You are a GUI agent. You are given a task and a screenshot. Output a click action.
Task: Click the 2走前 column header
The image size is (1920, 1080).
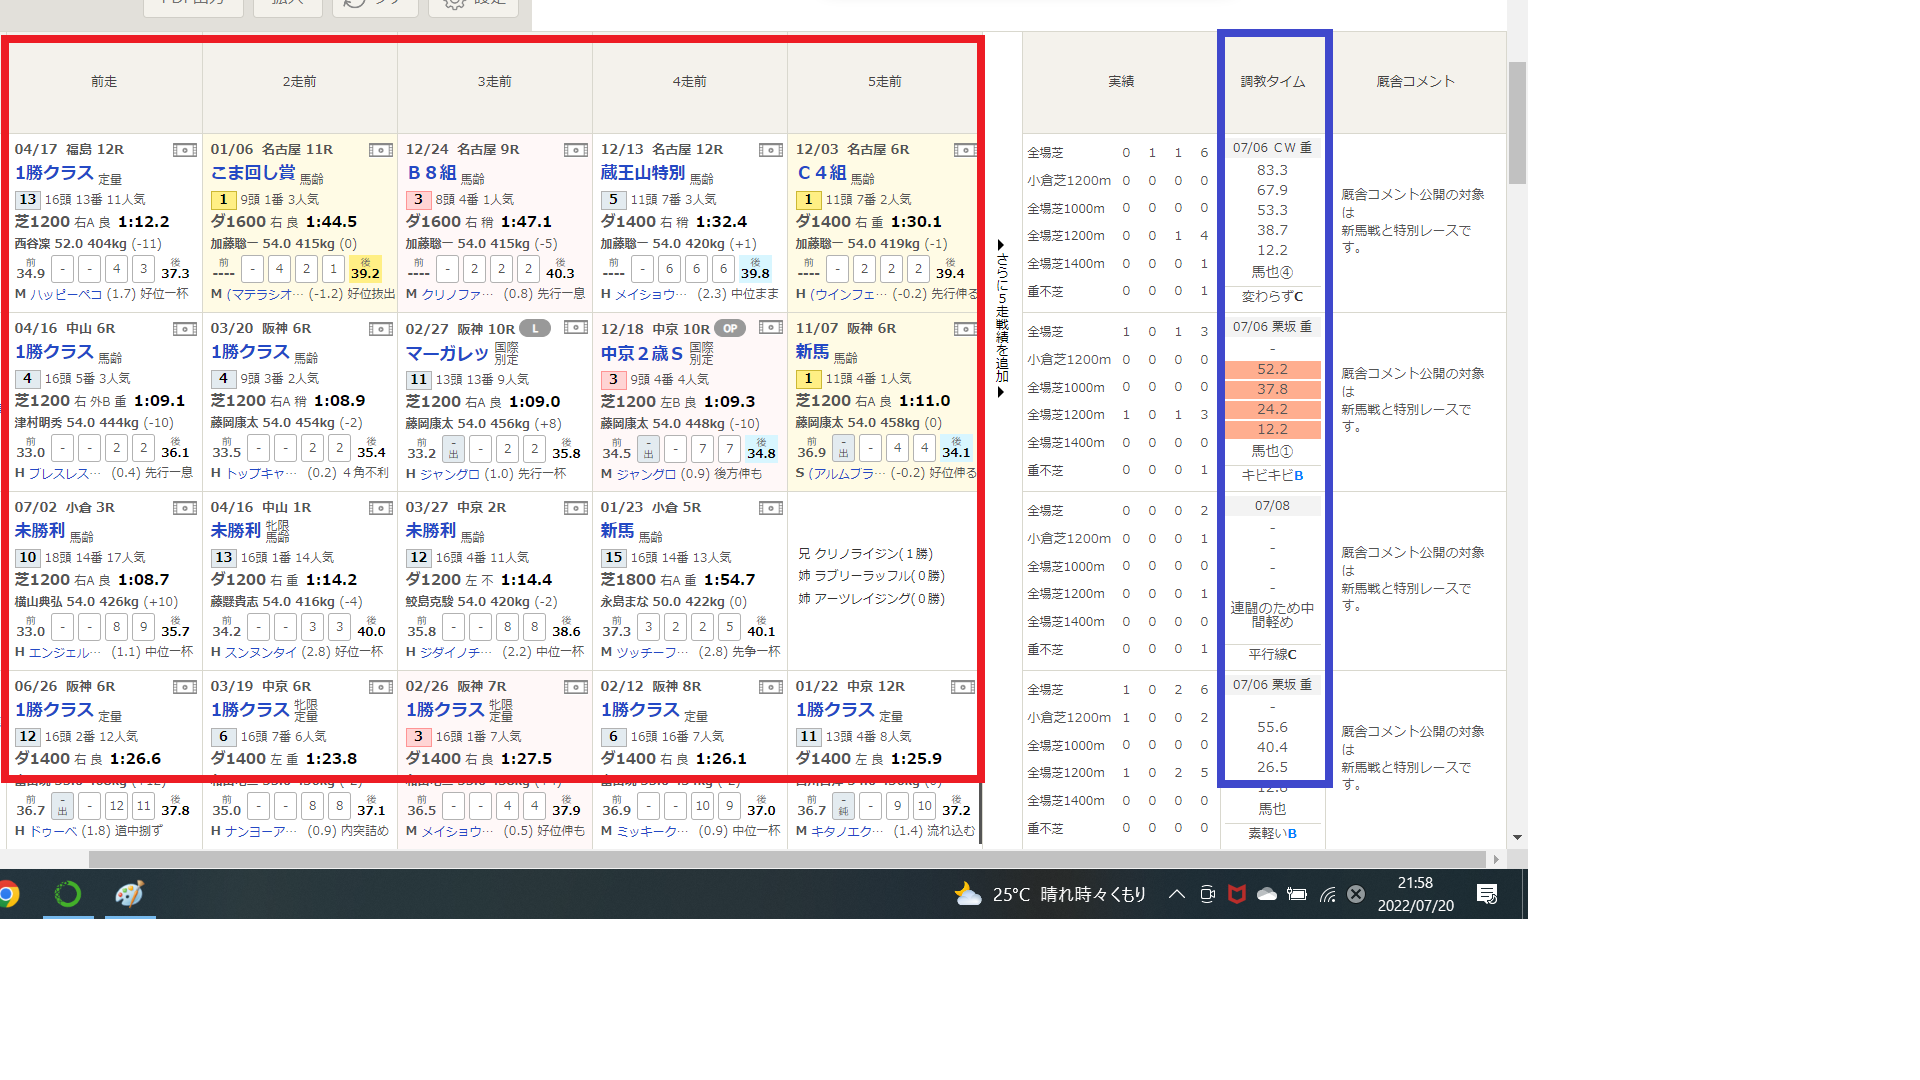pos(299,82)
